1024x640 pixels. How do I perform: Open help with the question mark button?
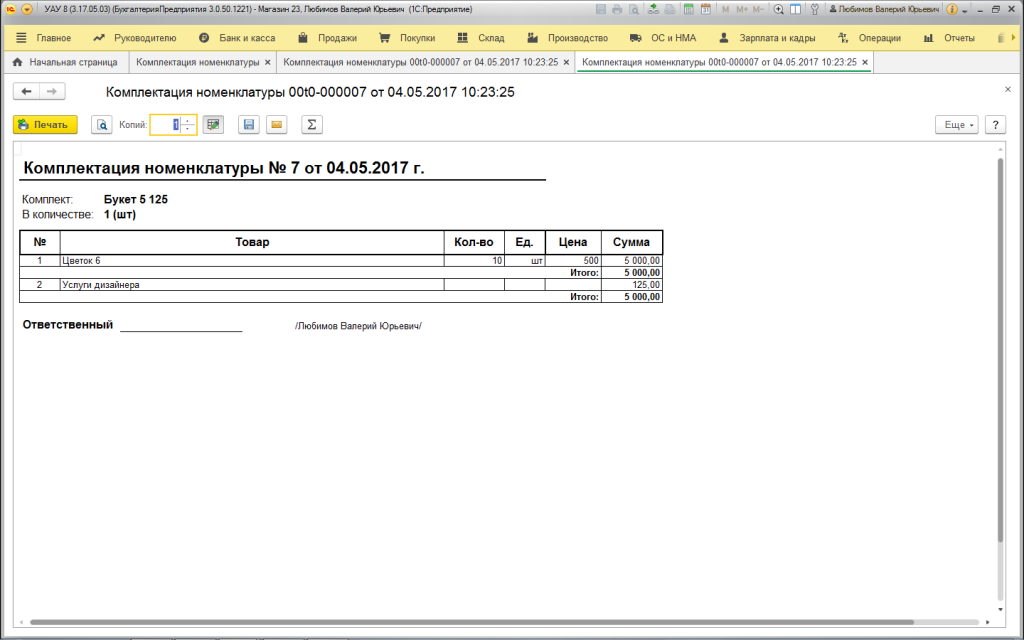point(995,125)
